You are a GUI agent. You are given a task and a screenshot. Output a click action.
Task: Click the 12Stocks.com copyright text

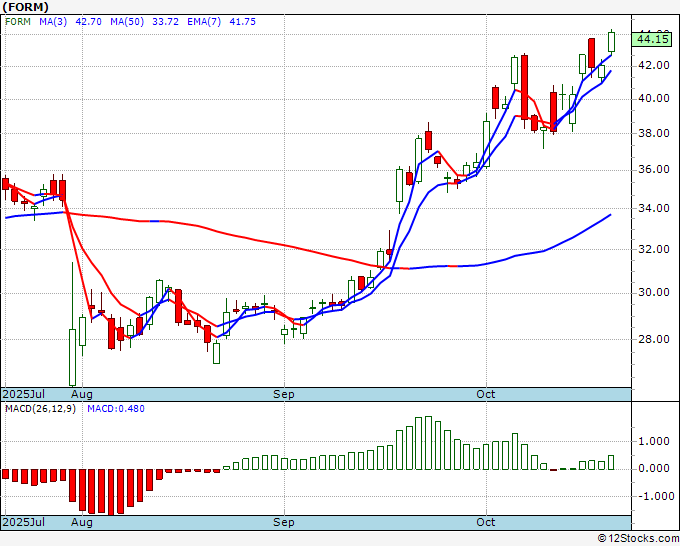[x=638, y=539]
